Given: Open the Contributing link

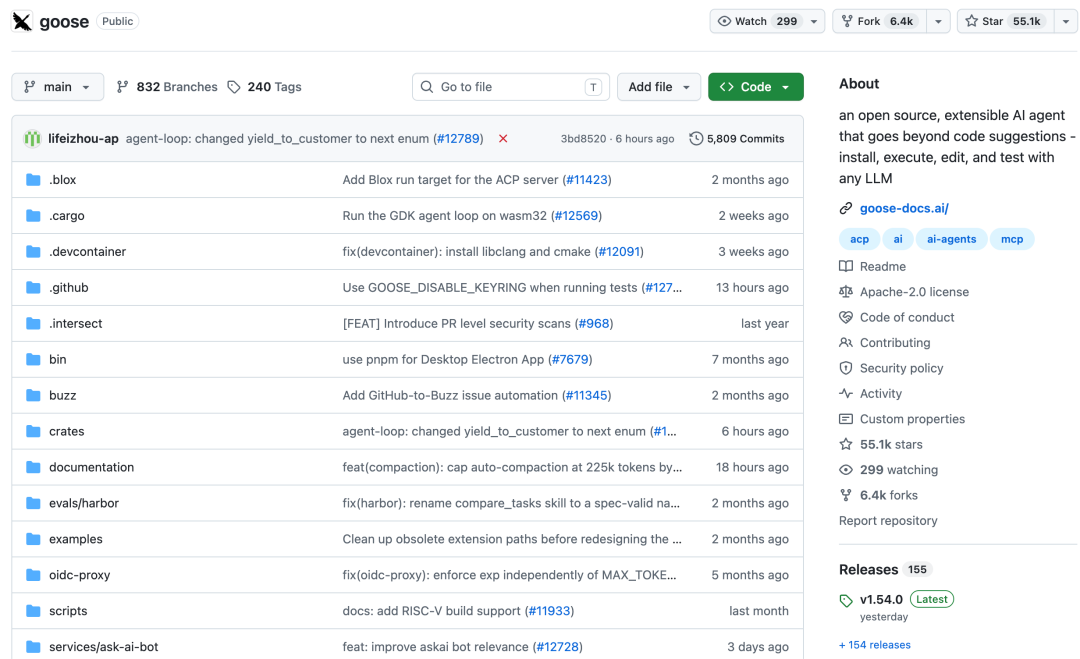Looking at the screenshot, I should (x=895, y=343).
